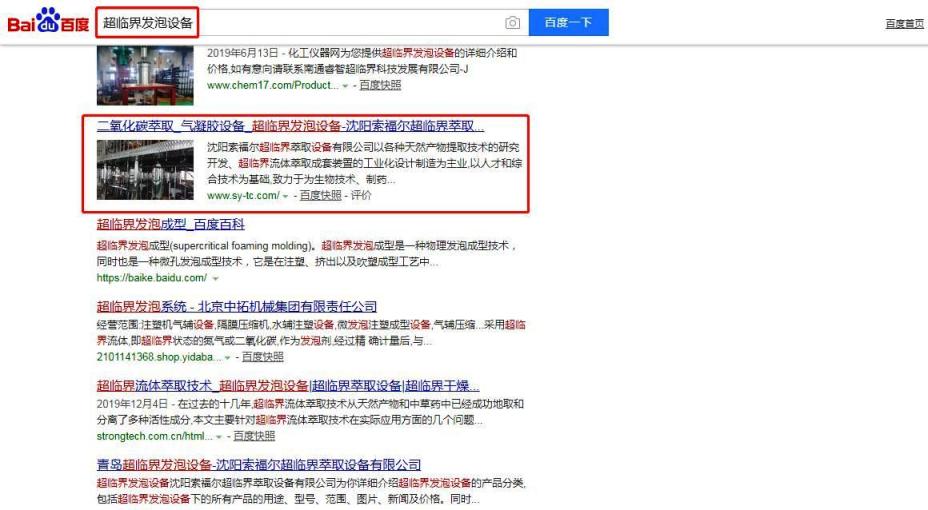This screenshot has height=510, width=928.
Task: Click 评价 link for sy-tc.com result
Action: (x=361, y=195)
